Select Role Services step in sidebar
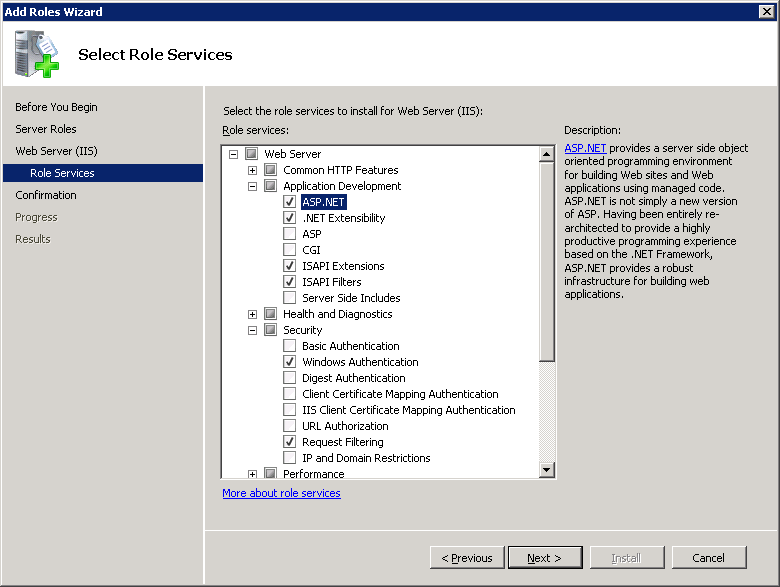The width and height of the screenshot is (780, 587). pos(103,173)
